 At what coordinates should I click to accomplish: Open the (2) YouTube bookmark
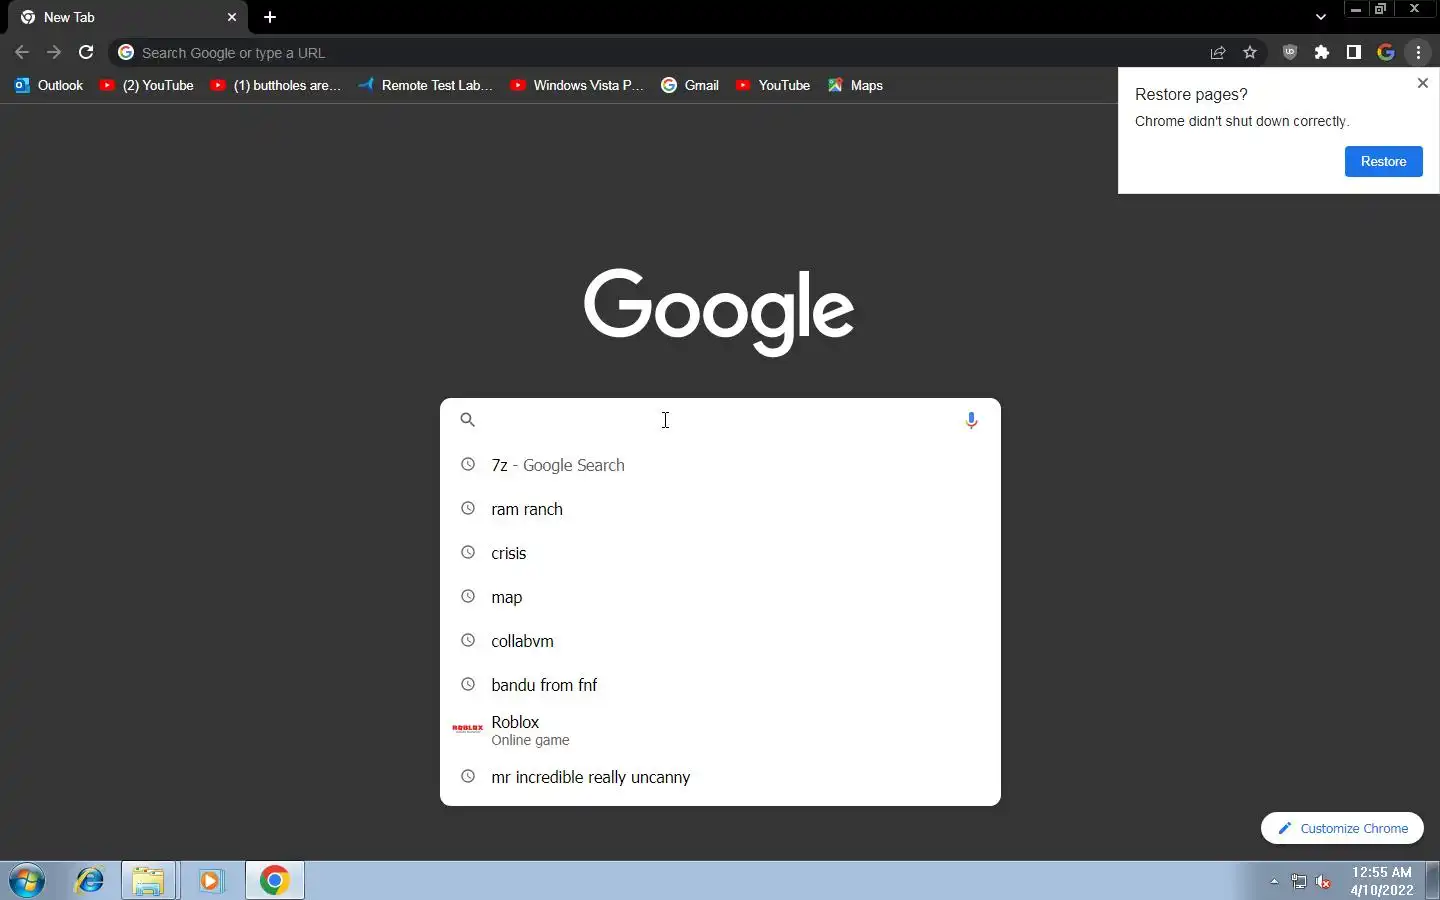point(147,85)
